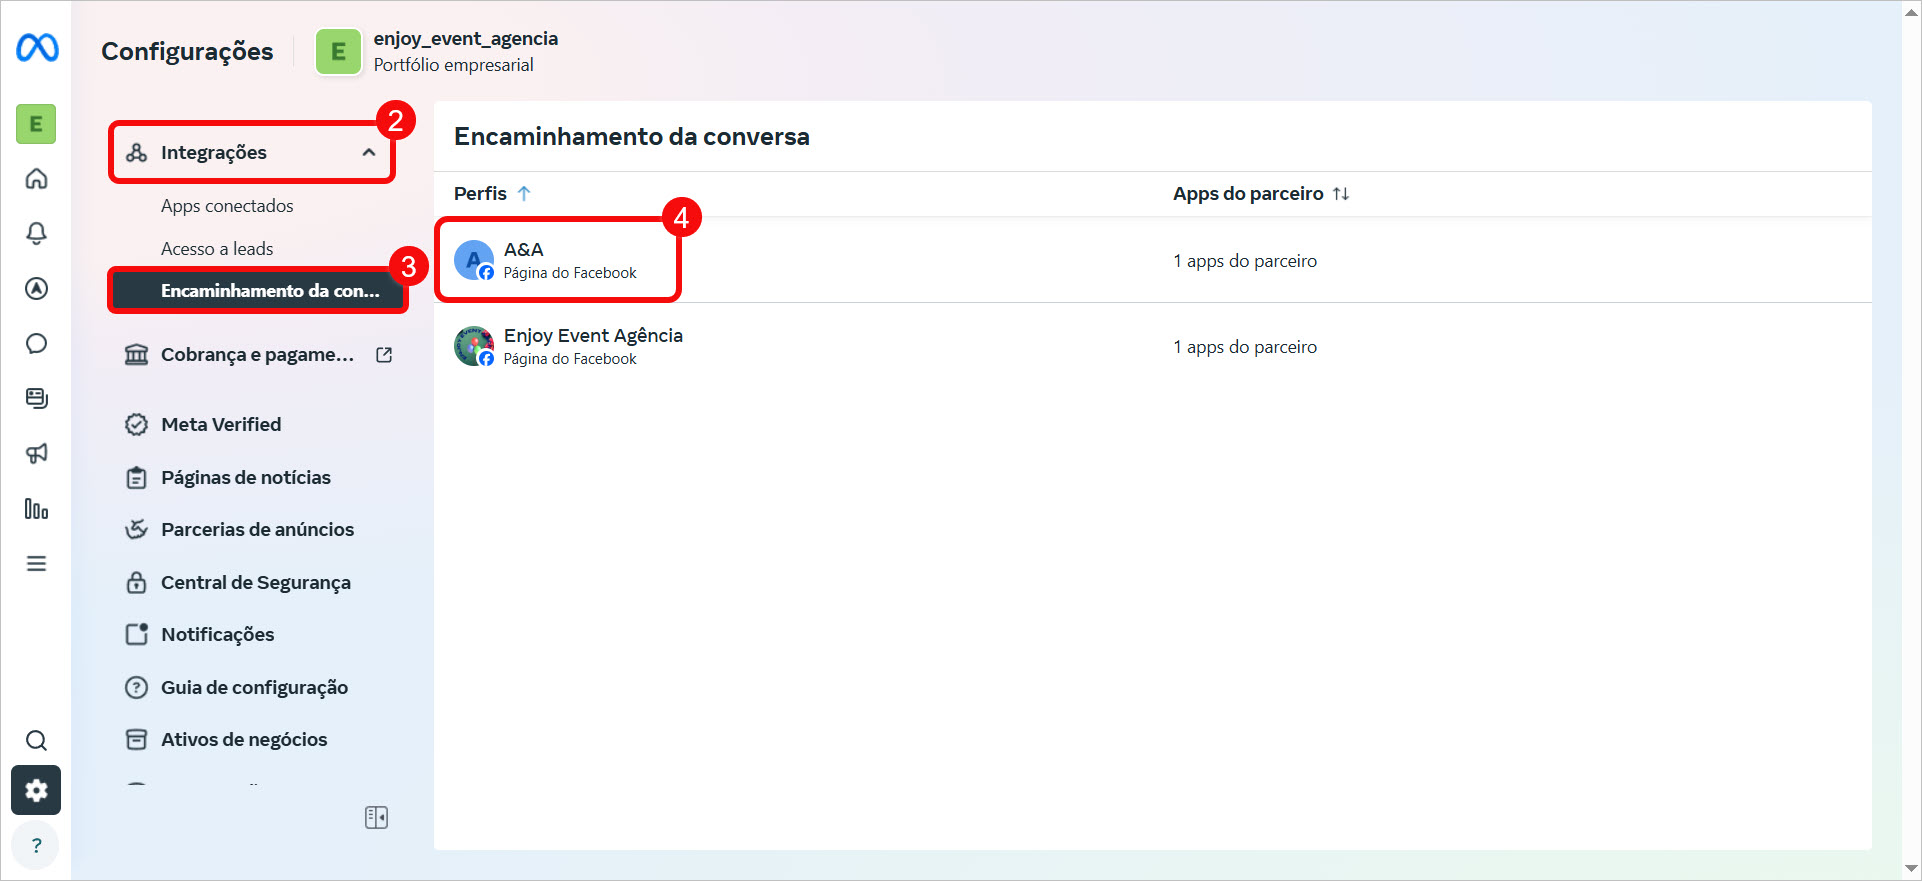Click the search magnifier icon
The height and width of the screenshot is (881, 1922).
(x=36, y=741)
